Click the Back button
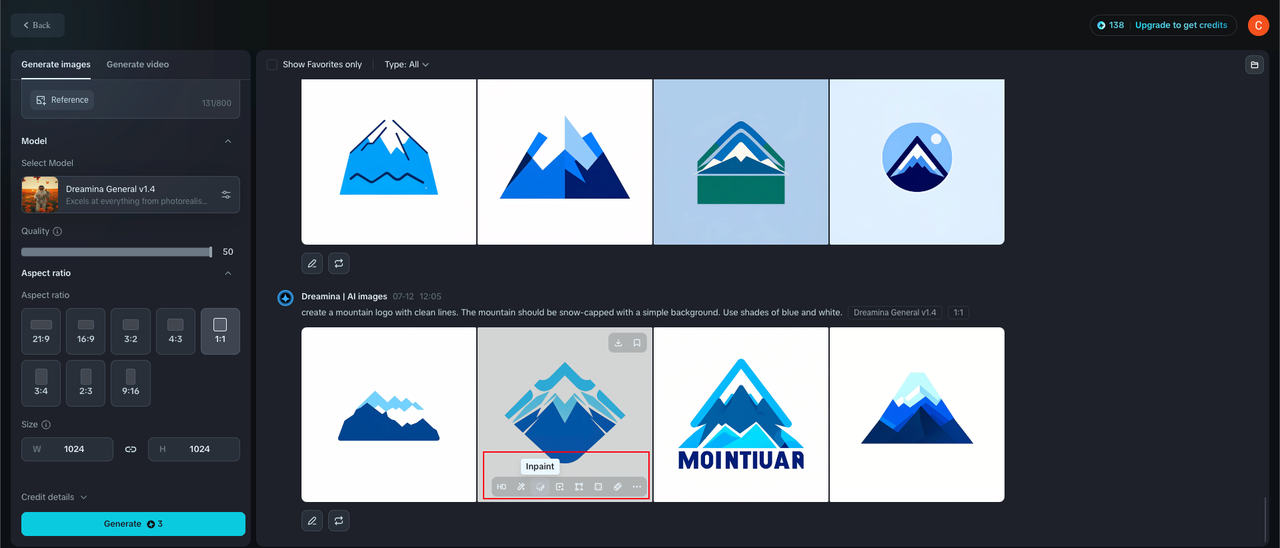The image size is (1280, 548). [38, 25]
